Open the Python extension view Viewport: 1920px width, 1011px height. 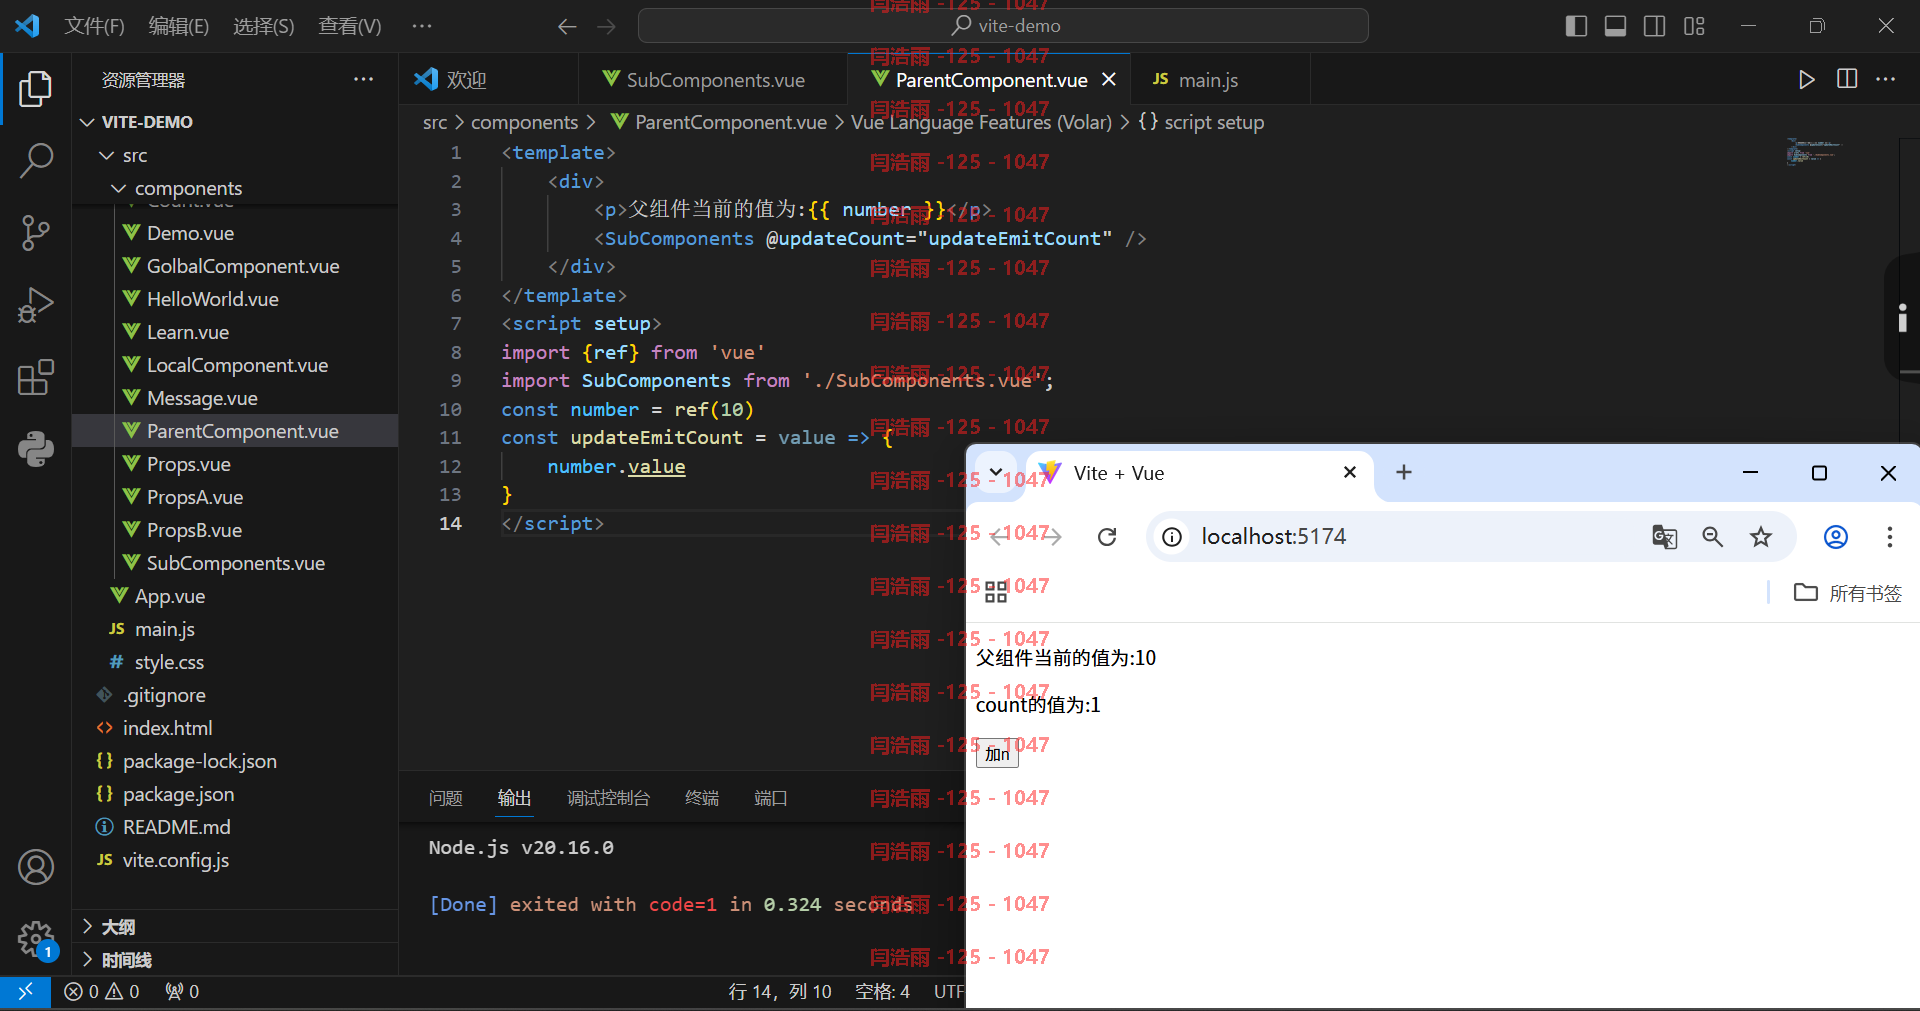tap(35, 450)
